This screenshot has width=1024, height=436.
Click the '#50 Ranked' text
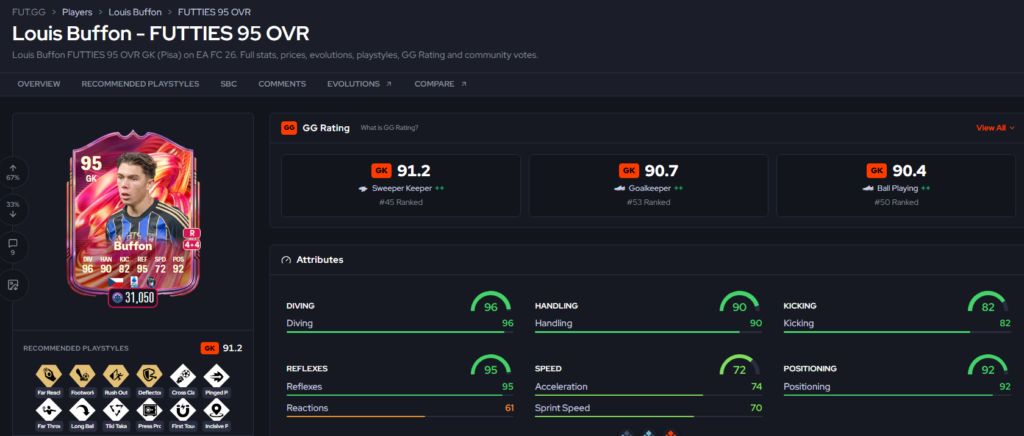[x=896, y=202]
